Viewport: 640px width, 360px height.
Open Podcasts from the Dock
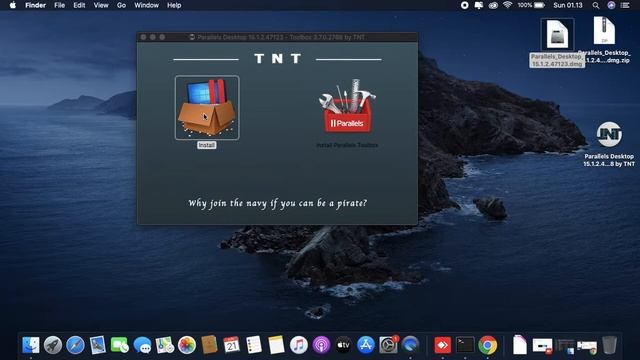321,345
